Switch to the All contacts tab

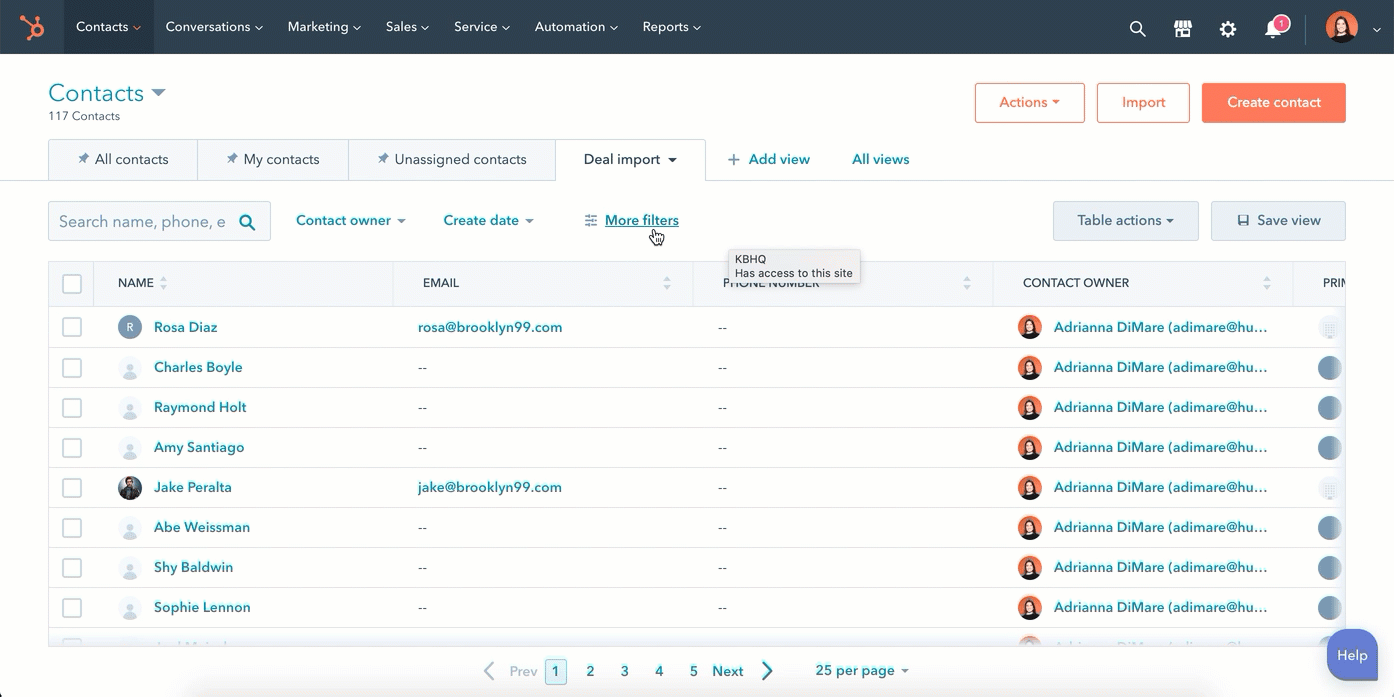(123, 160)
